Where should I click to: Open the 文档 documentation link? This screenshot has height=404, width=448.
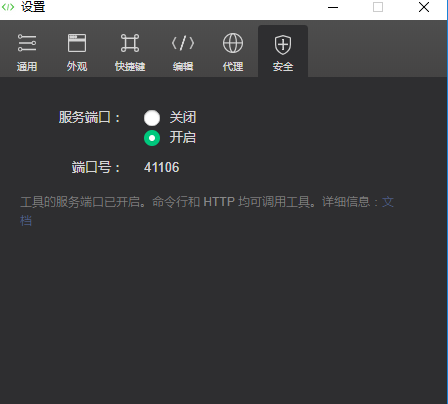(388, 202)
